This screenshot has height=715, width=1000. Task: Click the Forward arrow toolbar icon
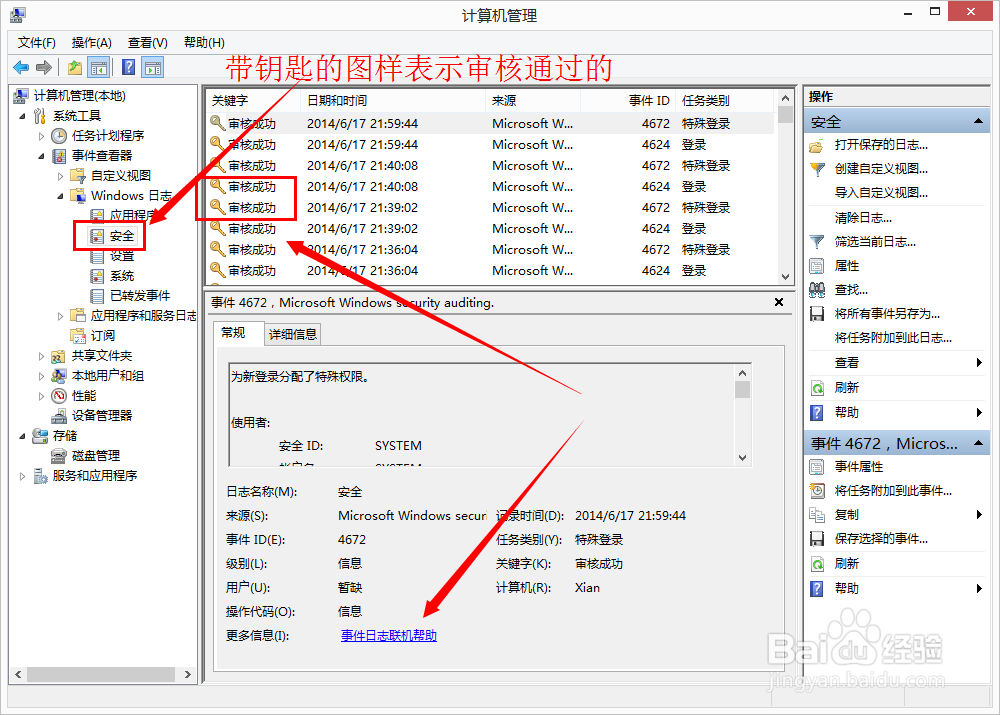click(x=44, y=67)
